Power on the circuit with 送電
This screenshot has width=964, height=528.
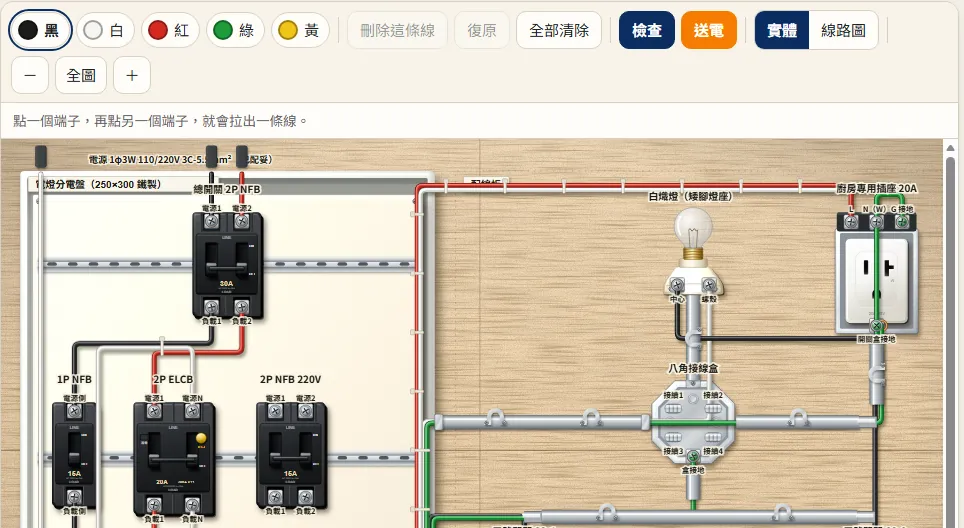coord(708,30)
